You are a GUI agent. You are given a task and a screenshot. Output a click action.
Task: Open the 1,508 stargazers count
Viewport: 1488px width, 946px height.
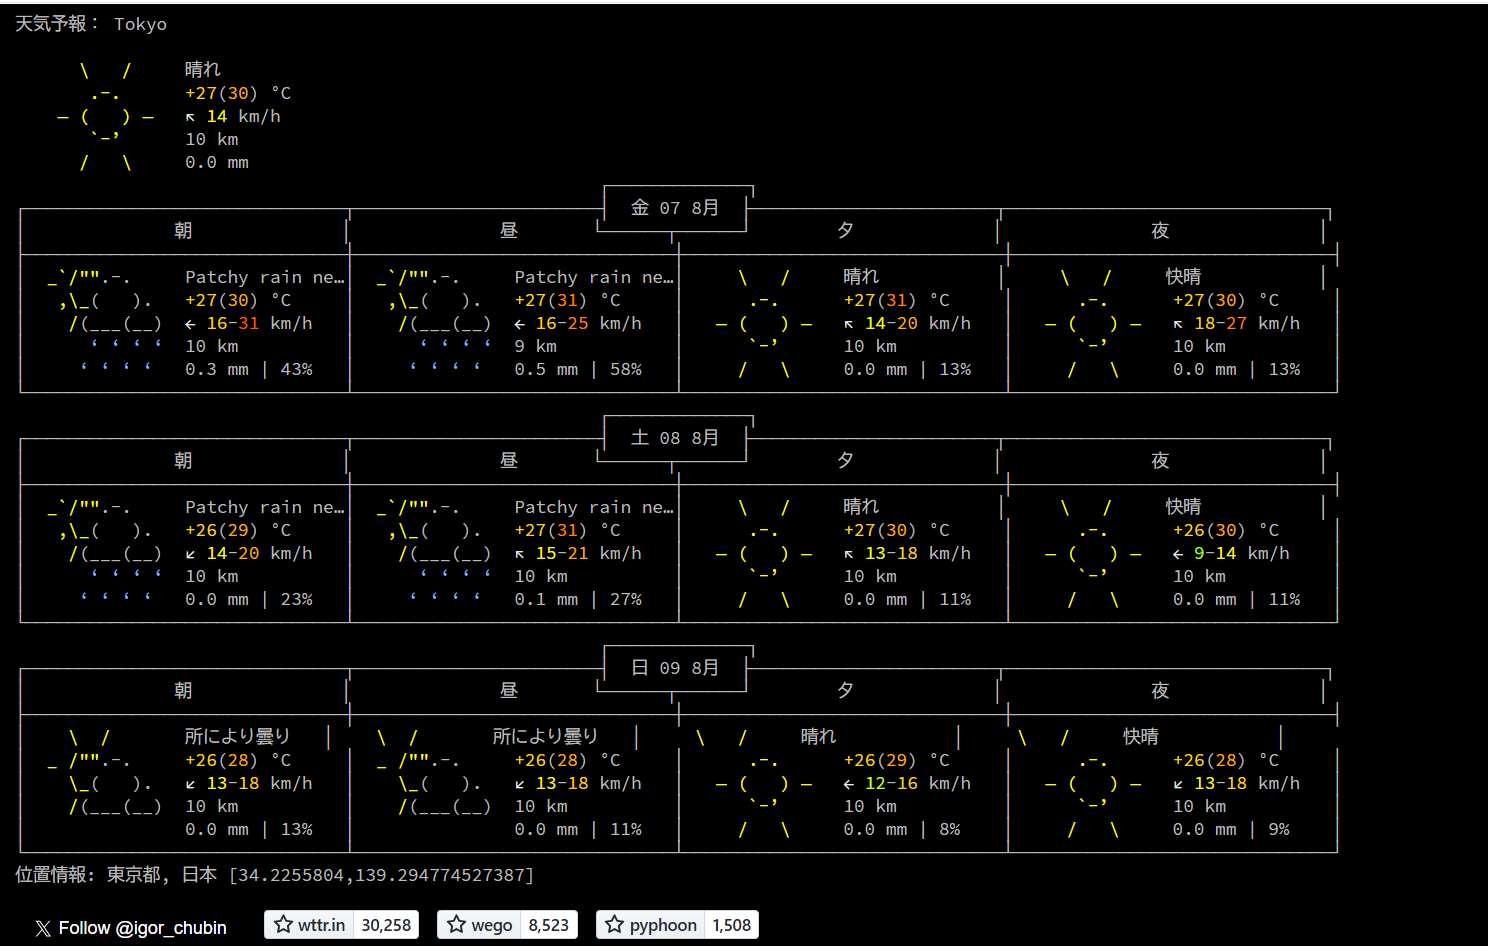pyautogui.click(x=732, y=925)
